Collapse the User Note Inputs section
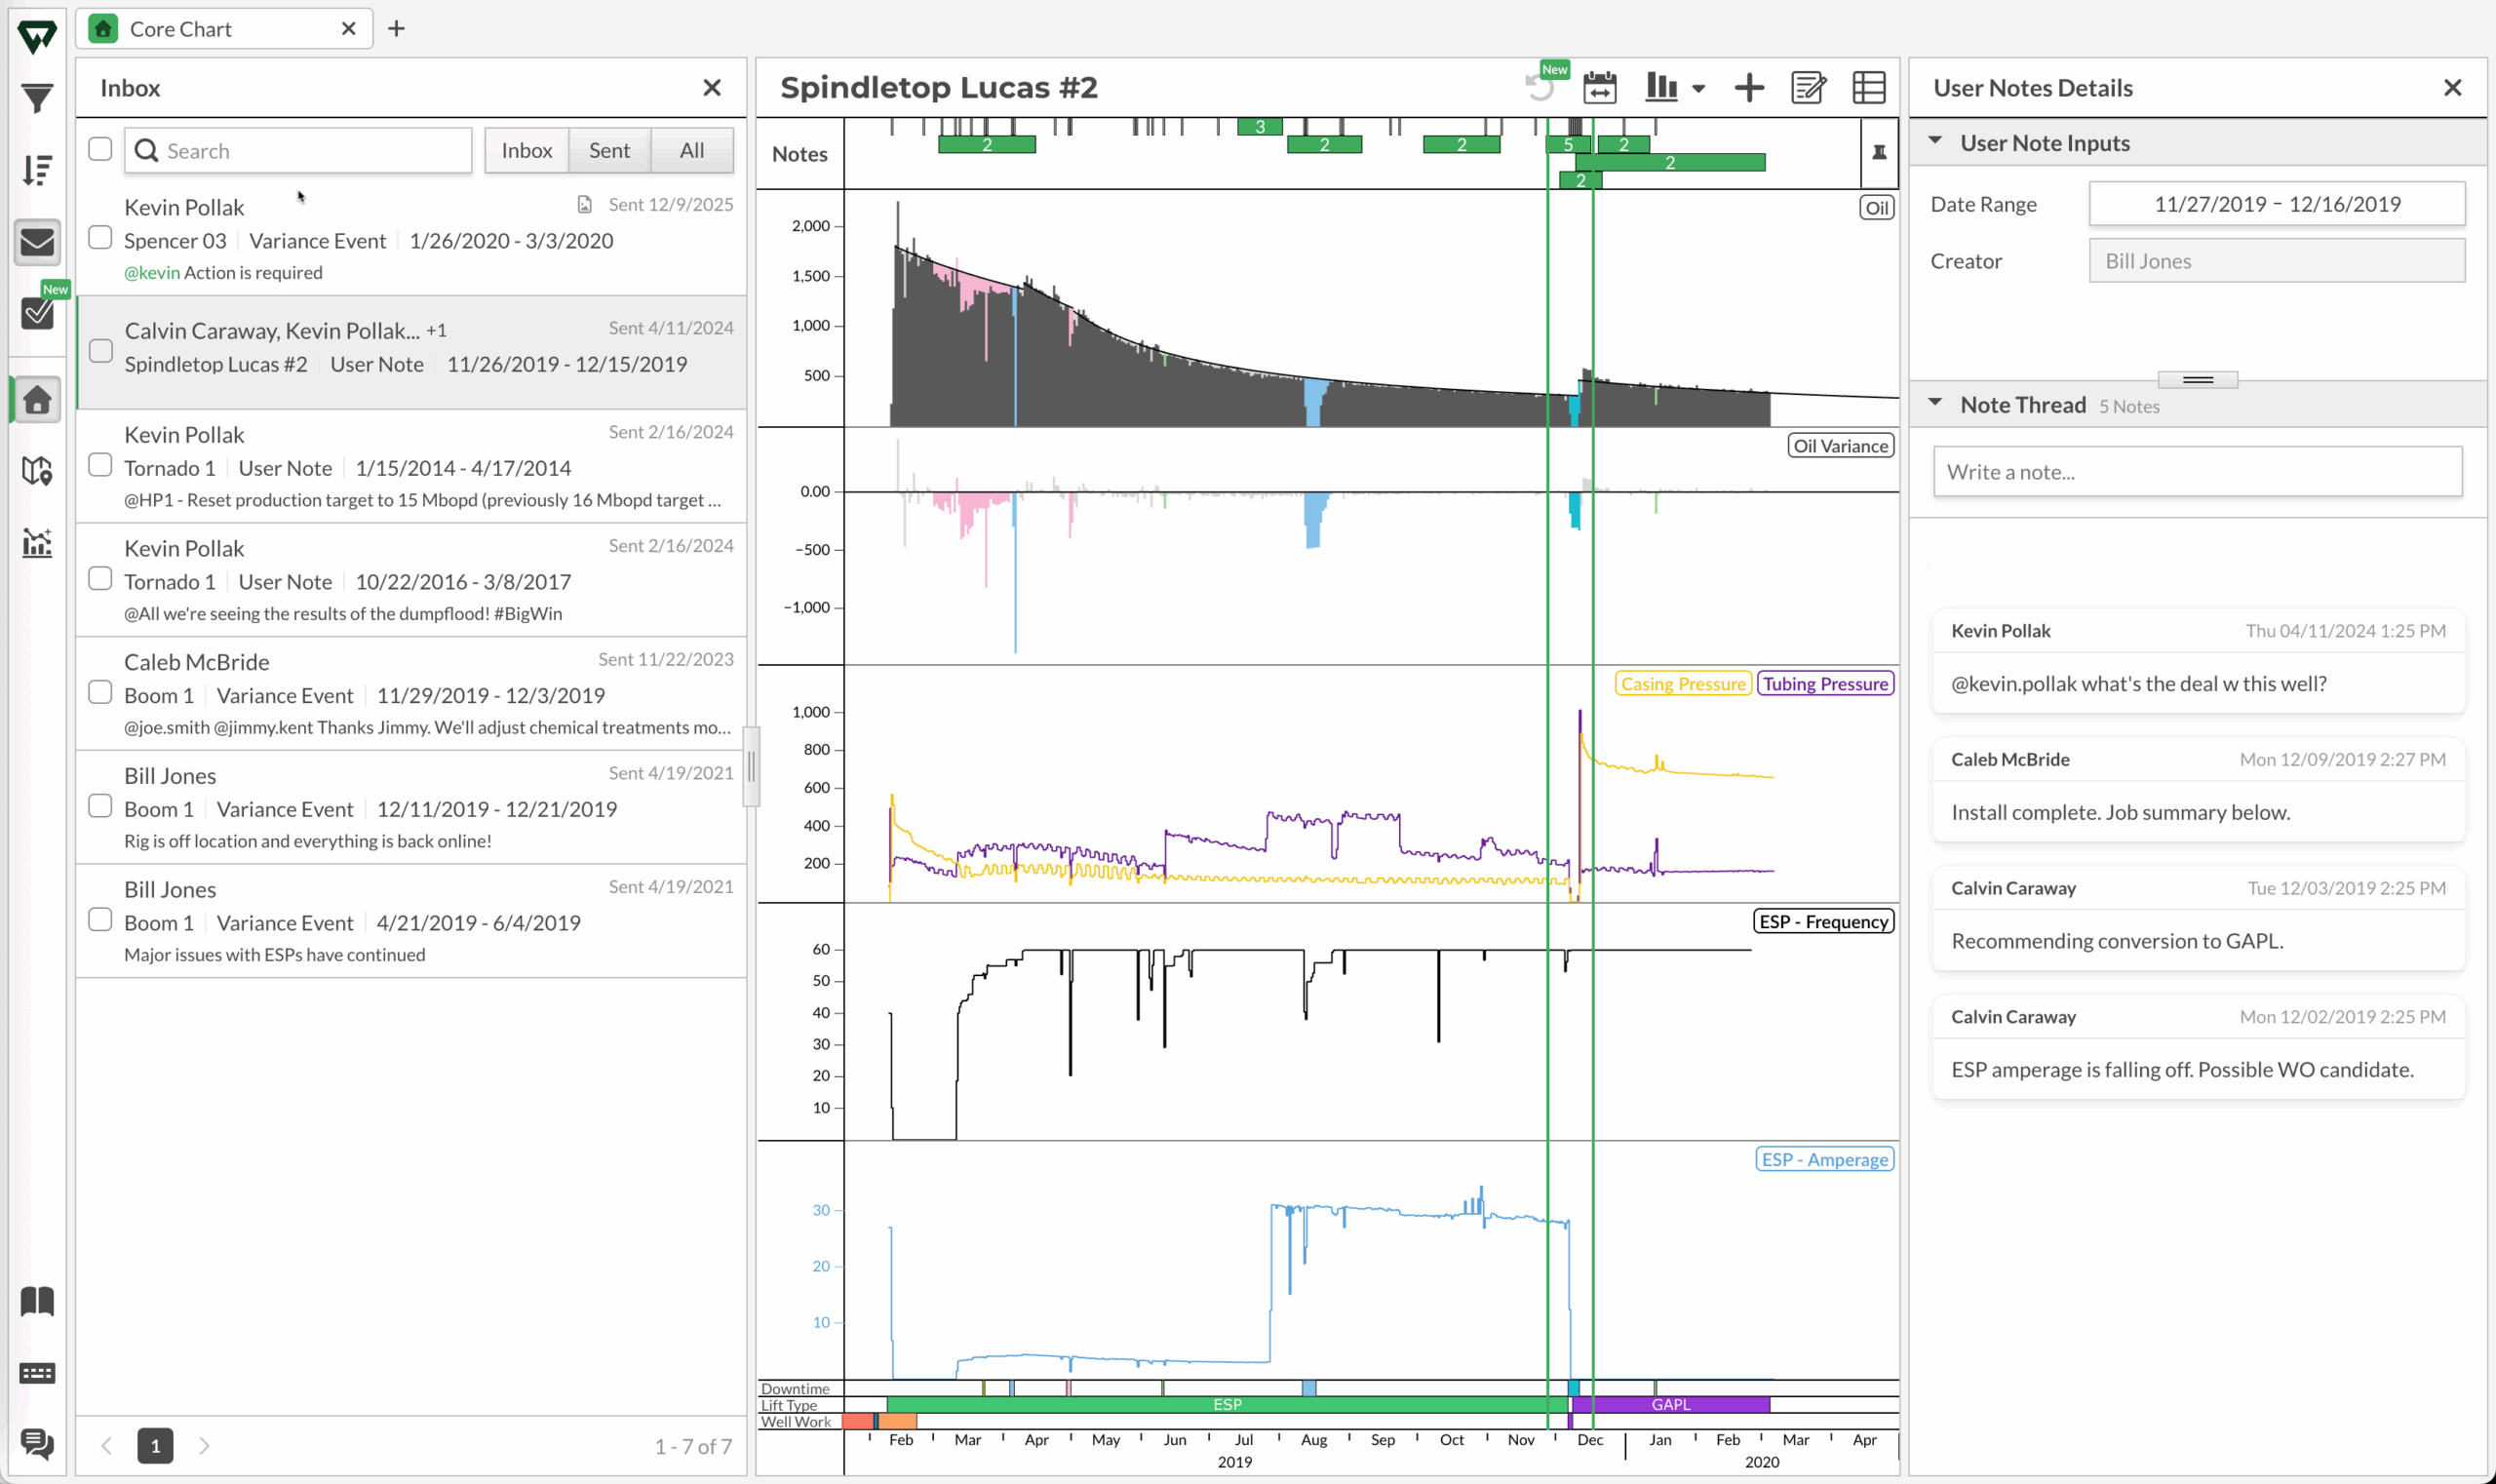This screenshot has height=1484, width=2496. tap(1935, 141)
